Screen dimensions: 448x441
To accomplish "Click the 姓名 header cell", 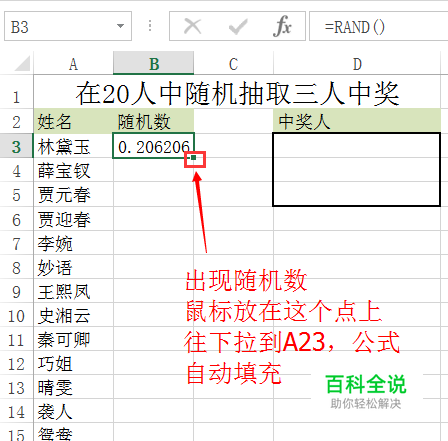I will 73,121.
